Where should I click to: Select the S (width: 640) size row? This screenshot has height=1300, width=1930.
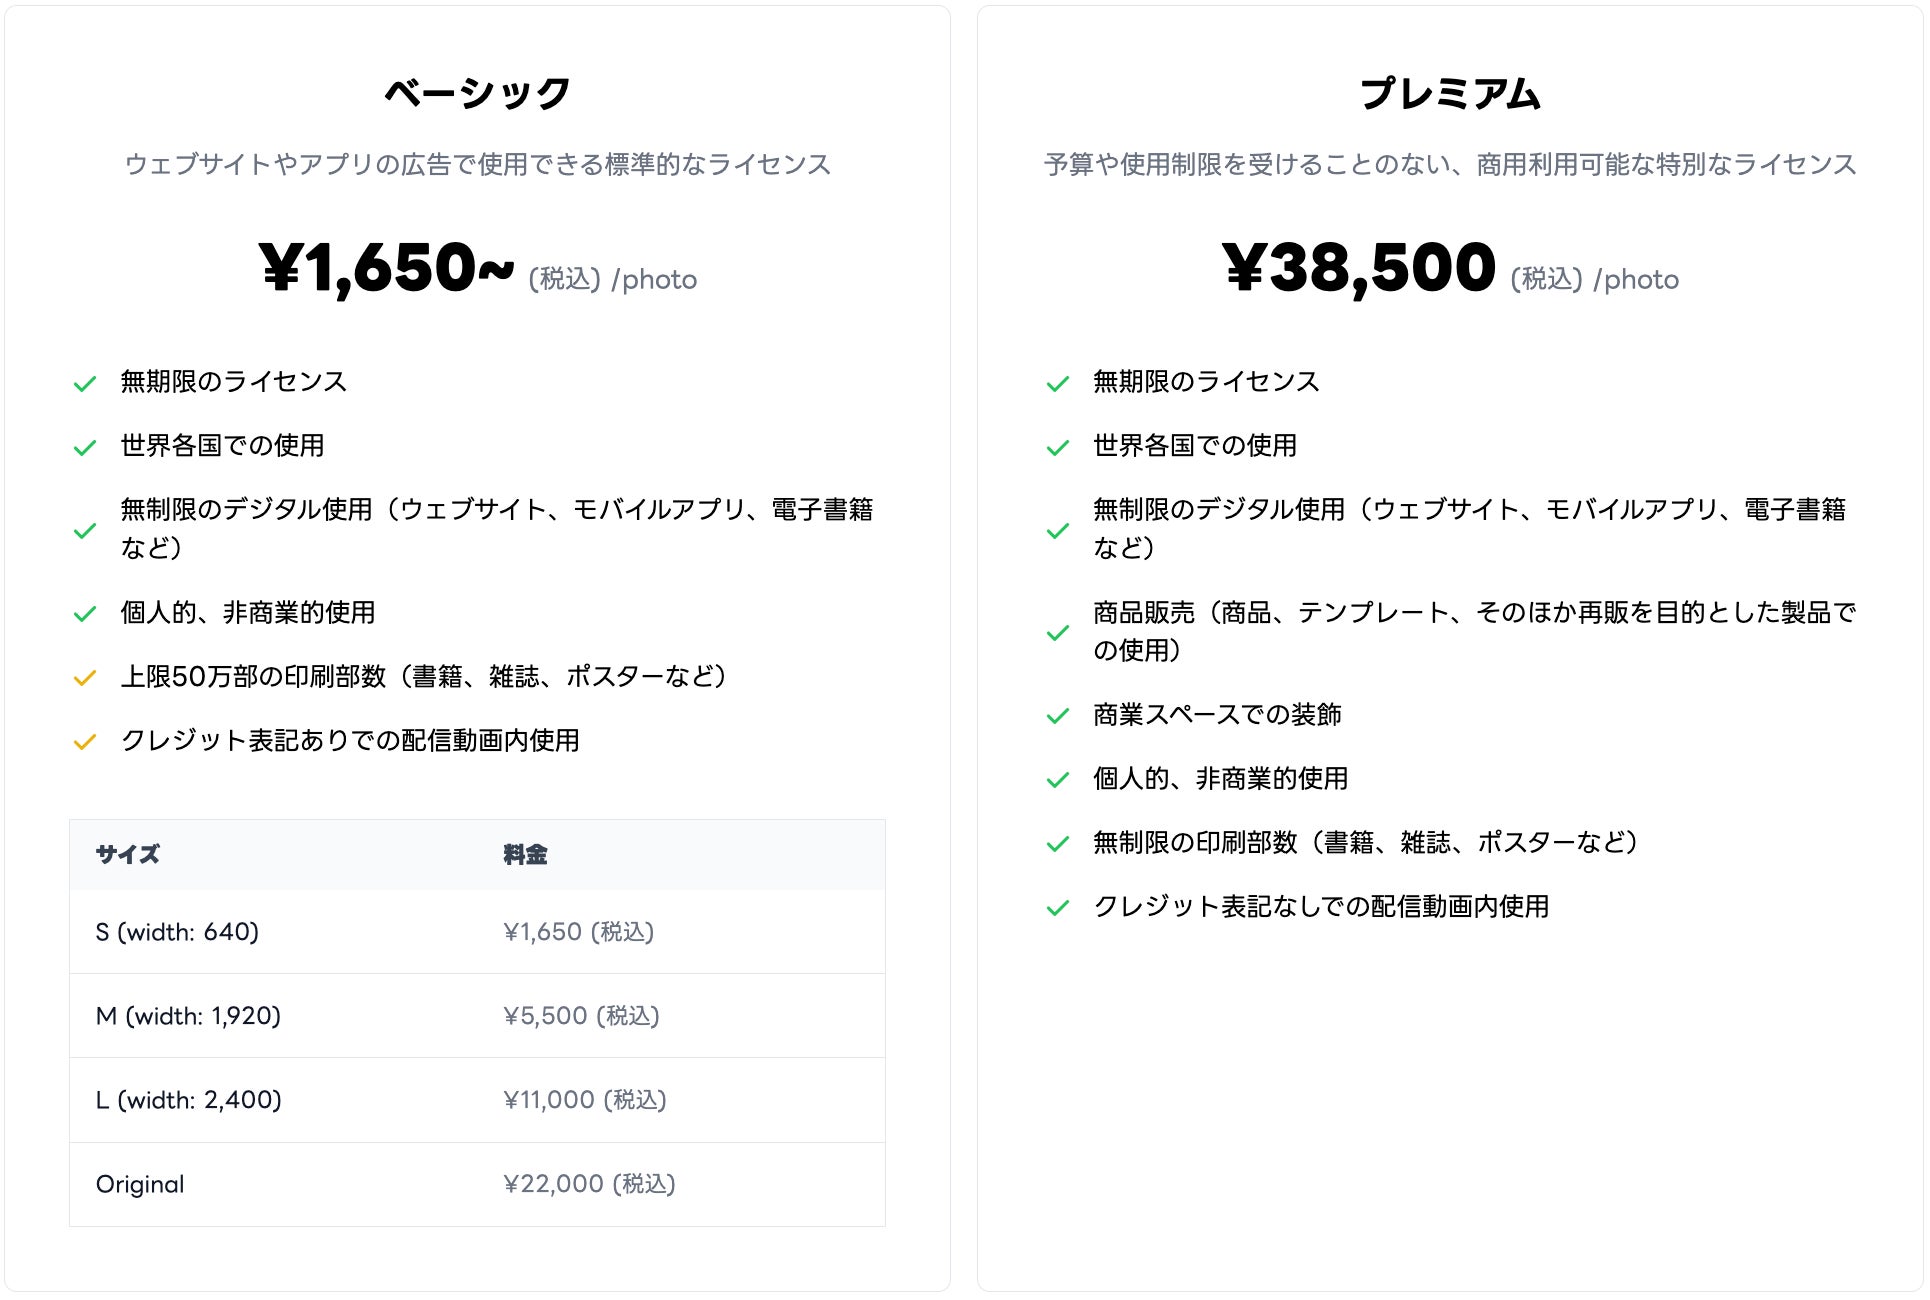(477, 932)
